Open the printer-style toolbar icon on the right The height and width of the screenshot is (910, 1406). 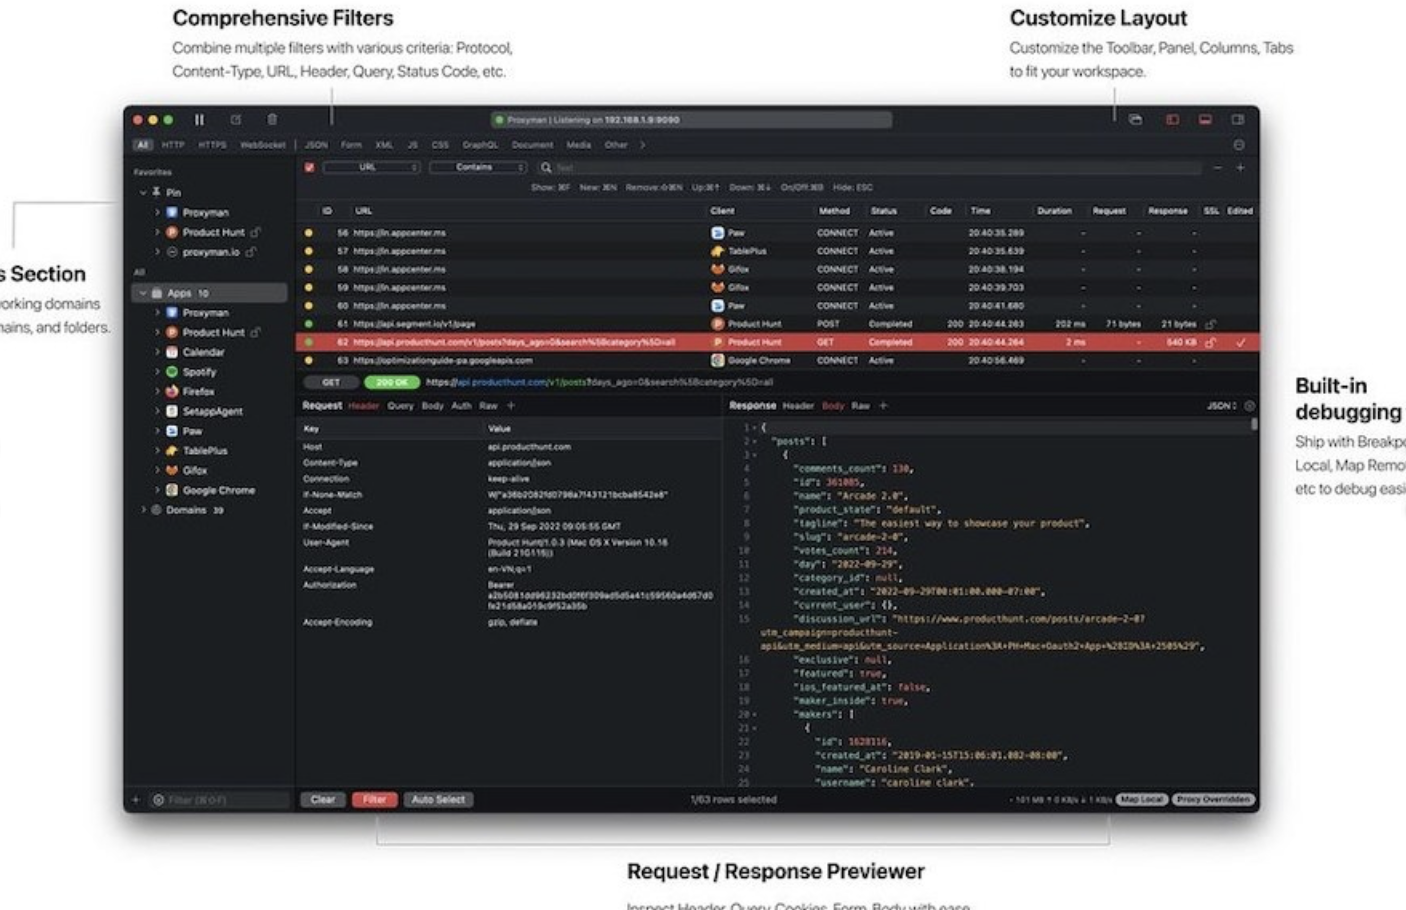1134,119
